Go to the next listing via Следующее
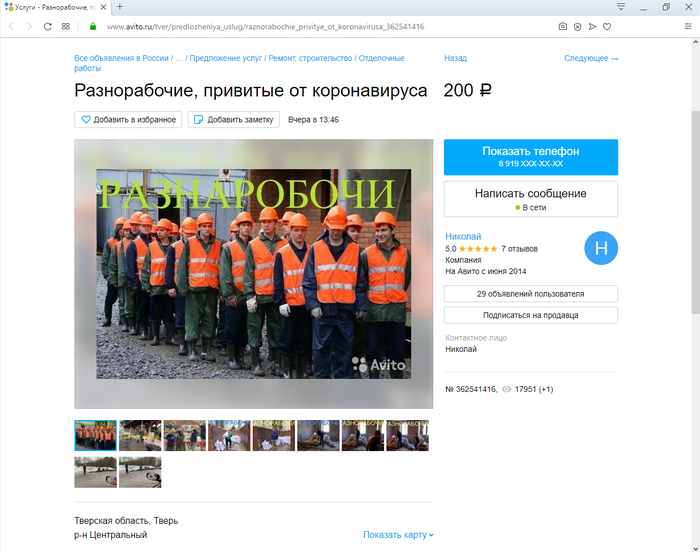The width and height of the screenshot is (700, 552). [x=591, y=58]
